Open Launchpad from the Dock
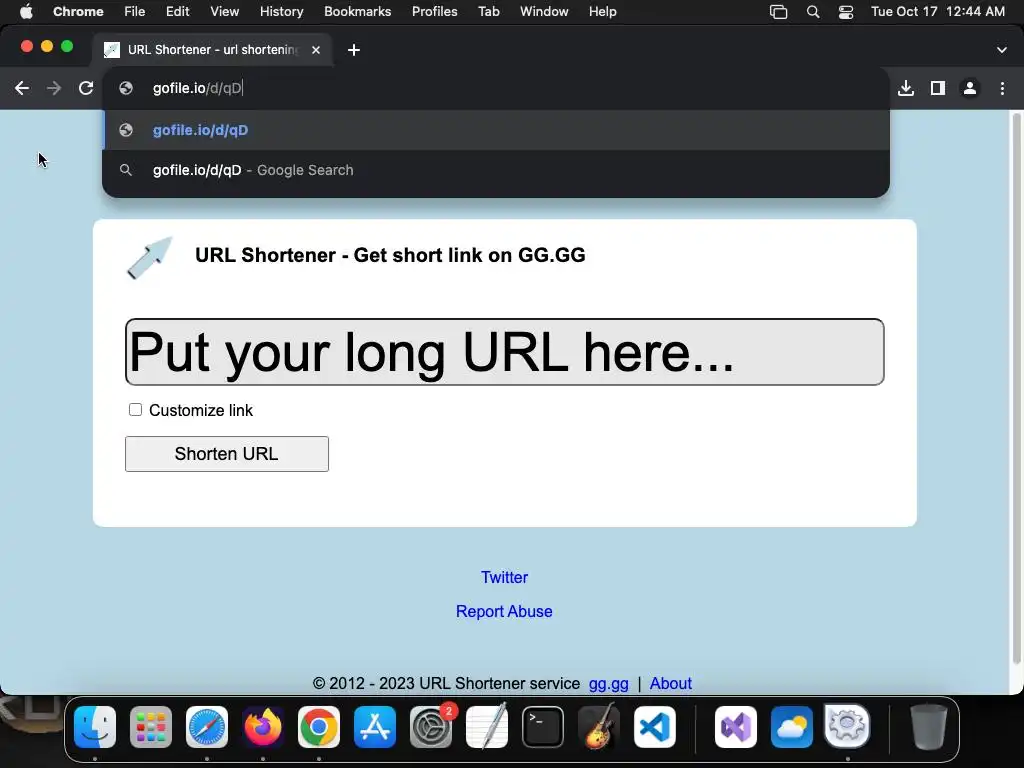Viewport: 1024px width, 768px height. pos(151,727)
